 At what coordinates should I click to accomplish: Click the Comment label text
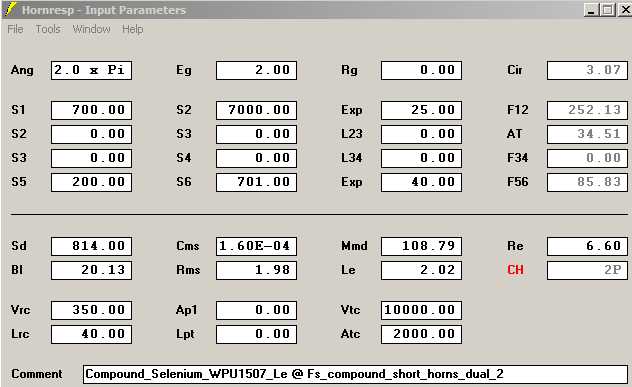pyautogui.click(x=37, y=374)
